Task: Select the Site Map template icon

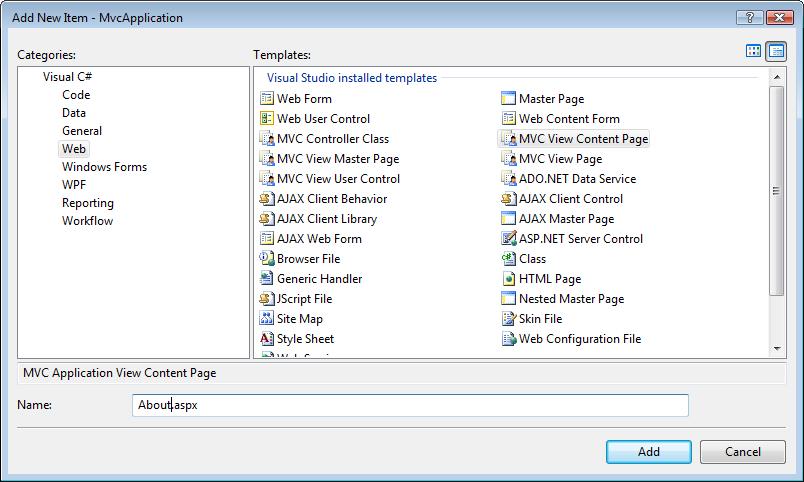Action: 267,318
